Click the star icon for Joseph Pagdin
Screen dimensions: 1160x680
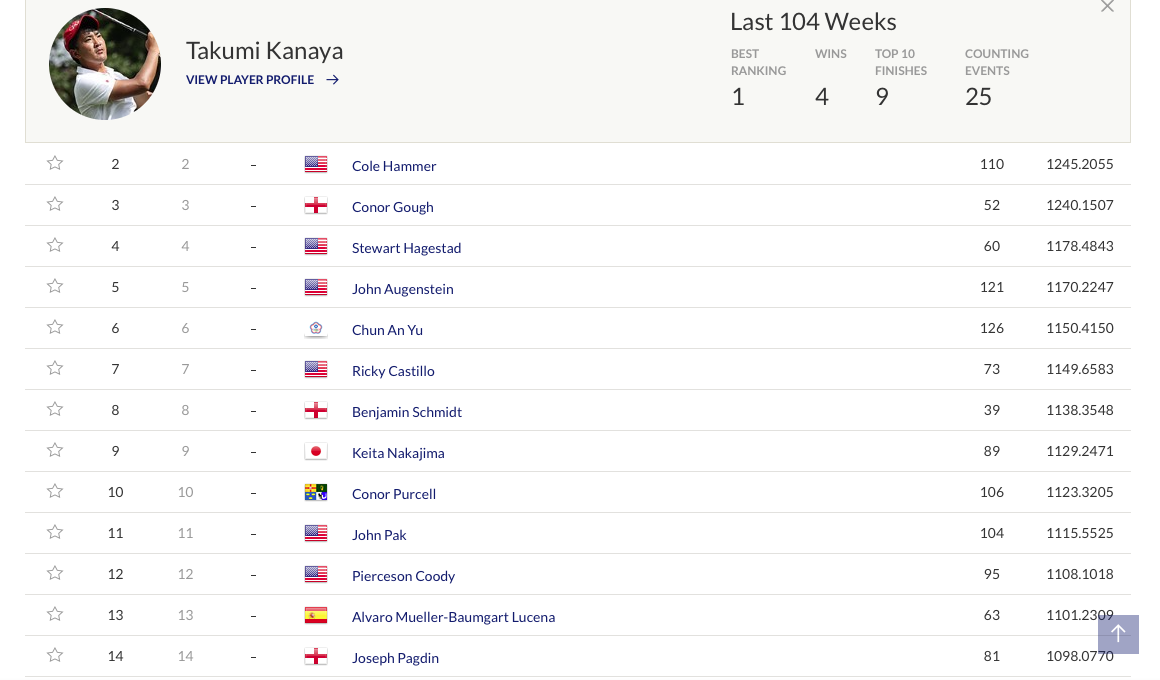(55, 655)
